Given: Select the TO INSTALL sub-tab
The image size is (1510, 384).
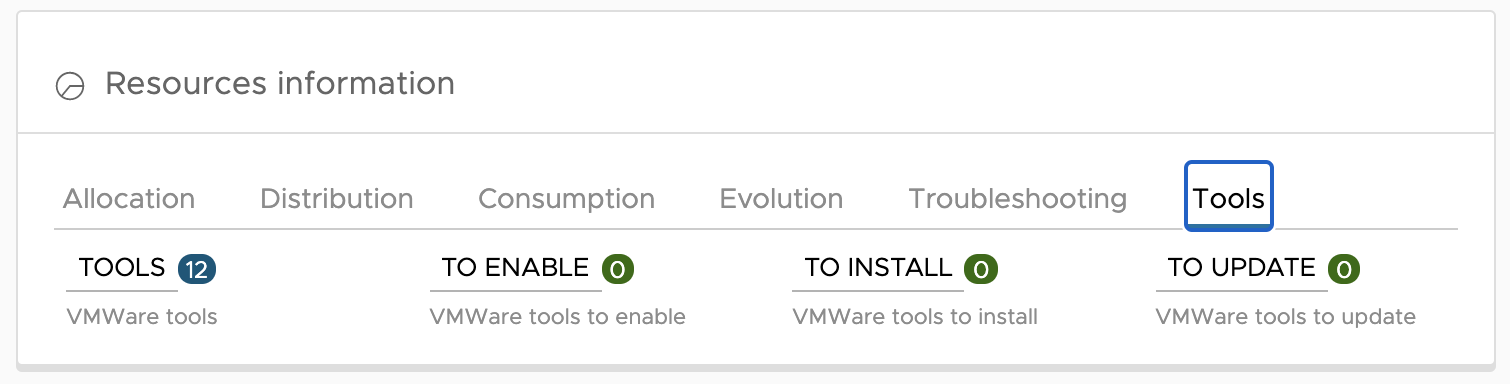Looking at the screenshot, I should (x=878, y=268).
